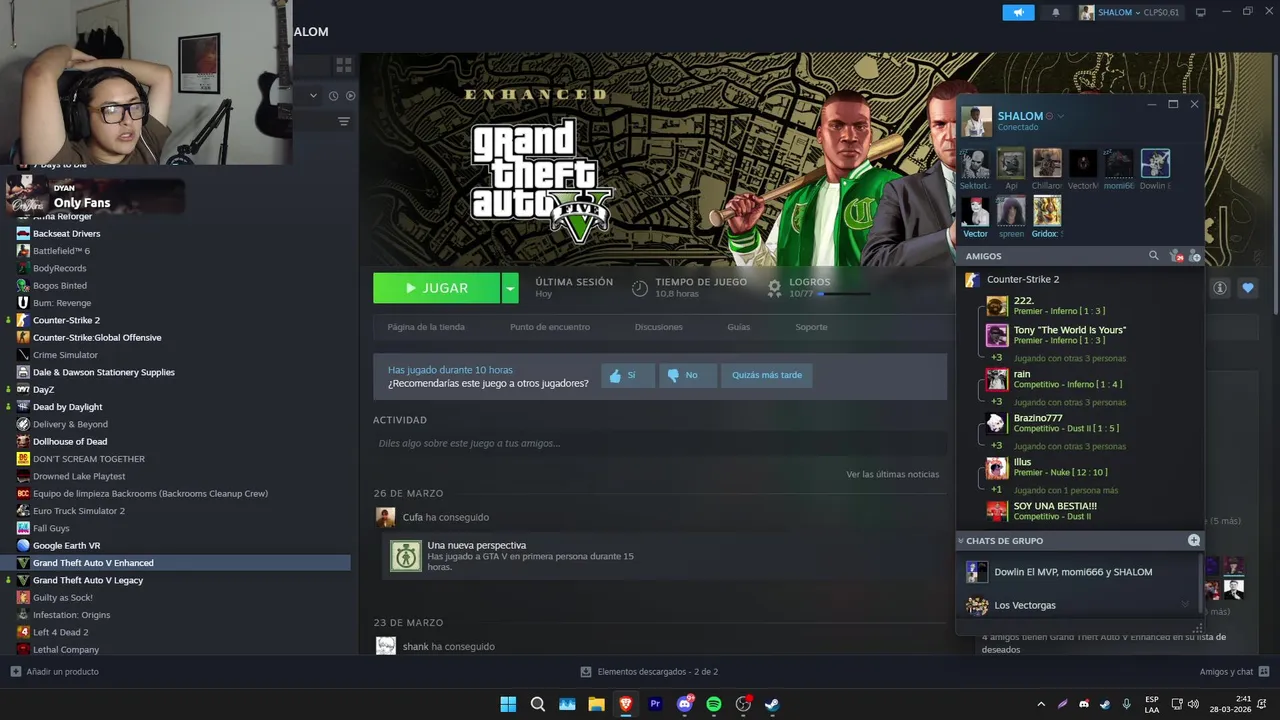Click the No thumbs-down button
The height and width of the screenshot is (720, 1280).
(688, 375)
